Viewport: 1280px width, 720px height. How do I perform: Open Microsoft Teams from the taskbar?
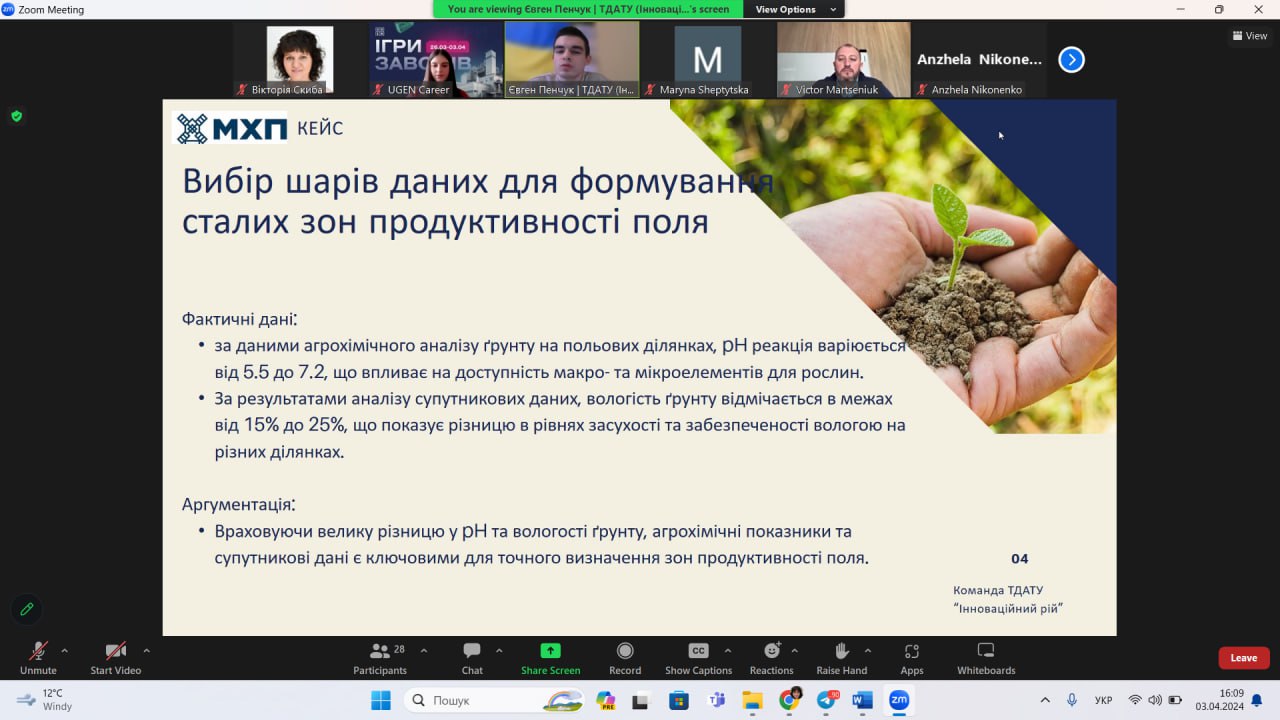pyautogui.click(x=716, y=700)
